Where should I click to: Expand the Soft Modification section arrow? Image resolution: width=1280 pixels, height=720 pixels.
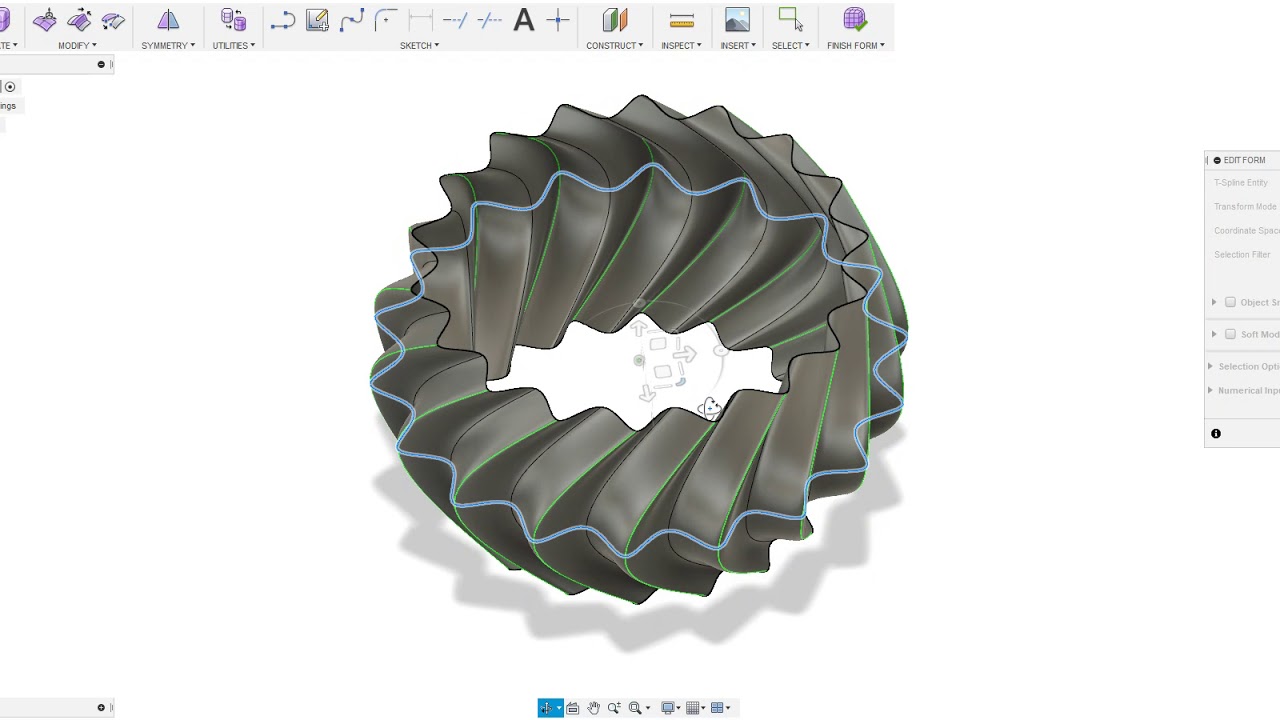pyautogui.click(x=1214, y=334)
